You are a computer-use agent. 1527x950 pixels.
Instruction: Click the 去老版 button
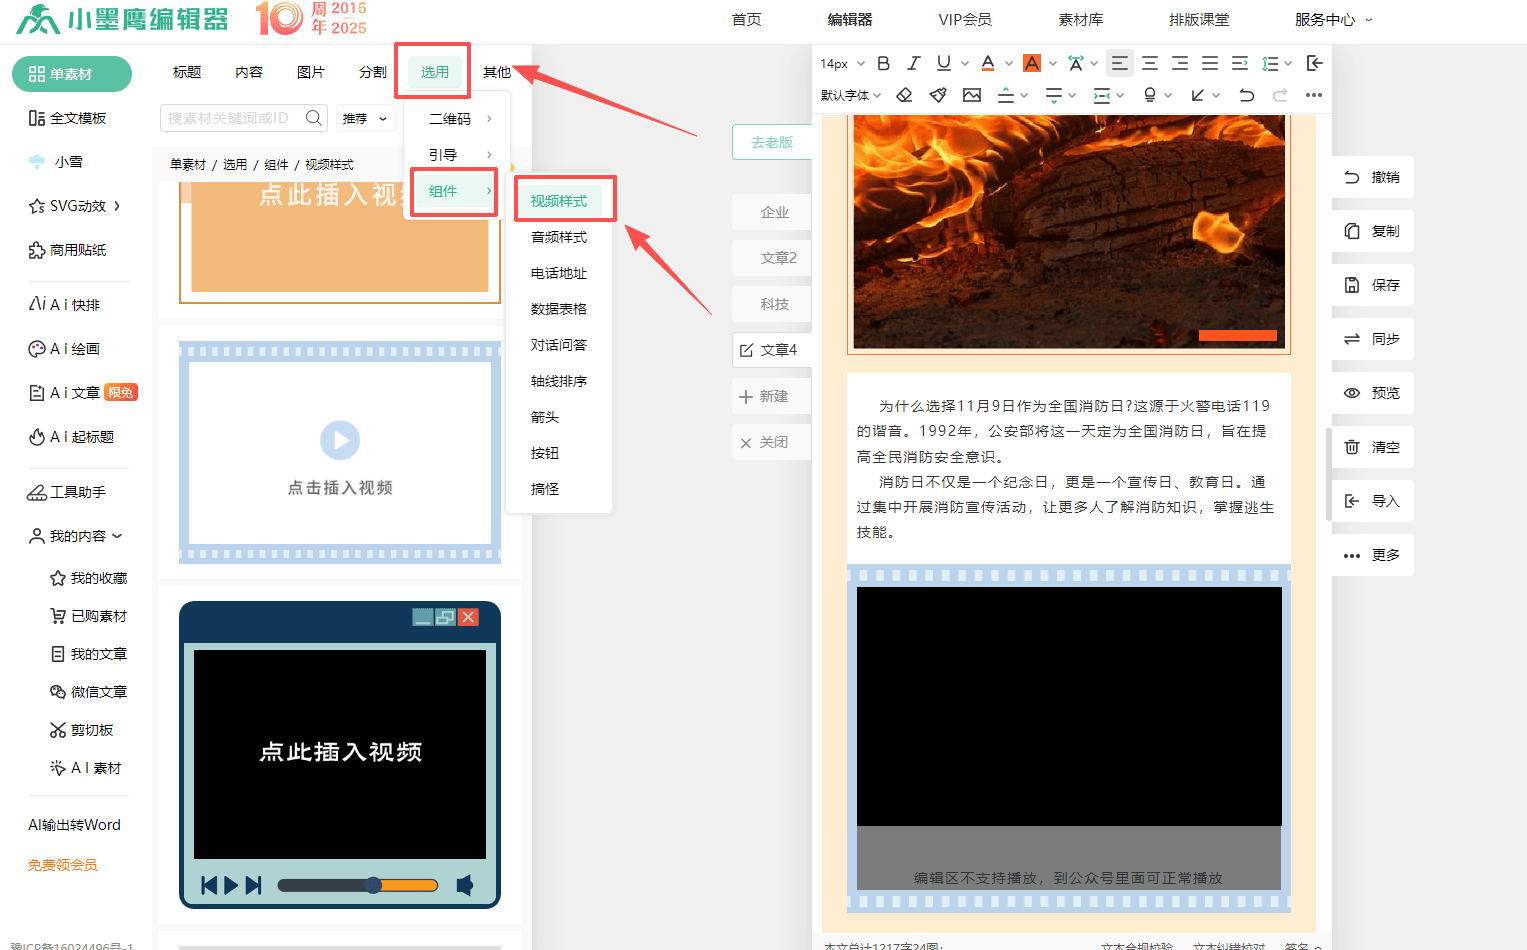(772, 142)
